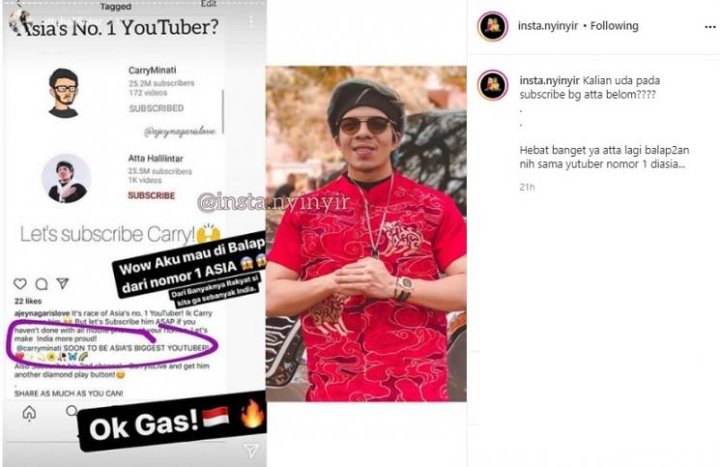The height and width of the screenshot is (467, 720).
Task: Click the heart like icon
Action: tap(20, 284)
